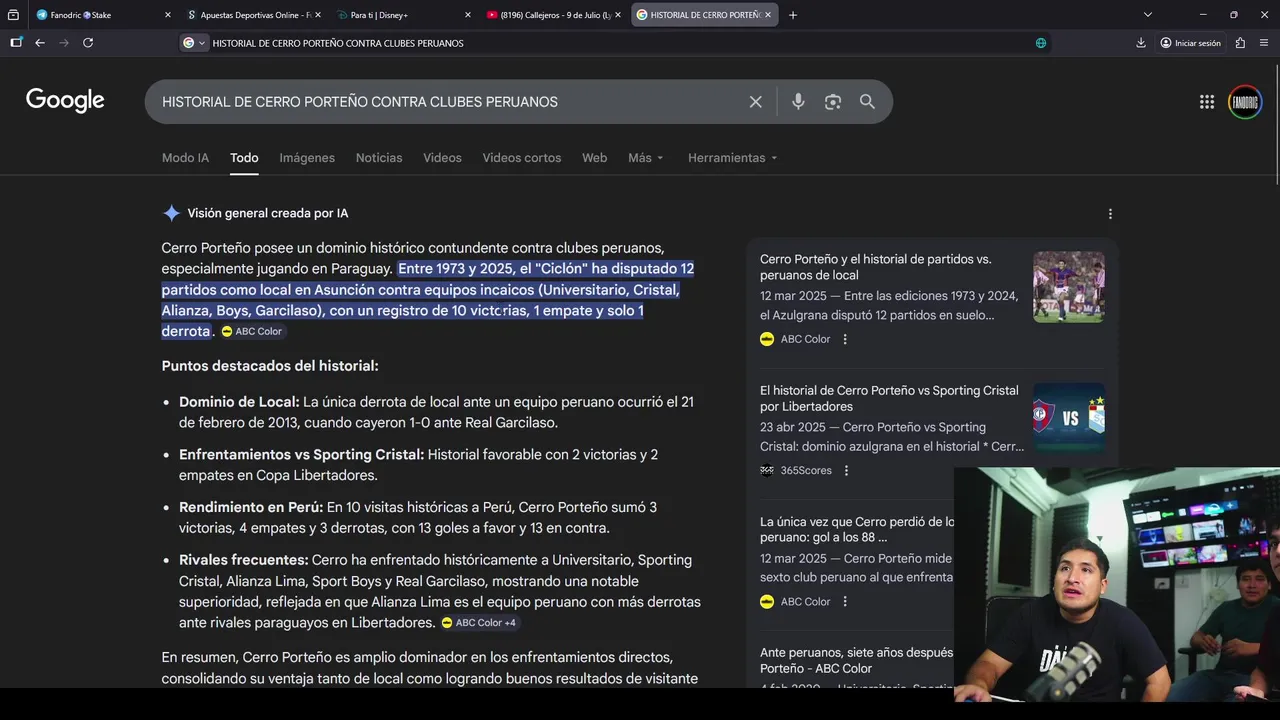Open 'Ante peruanos, siete años después' result
Screen dimensions: 1280x720
click(857, 660)
